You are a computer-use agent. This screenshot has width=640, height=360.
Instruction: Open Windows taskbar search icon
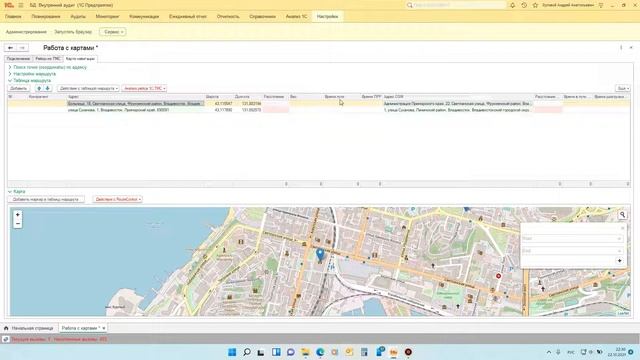coord(247,352)
